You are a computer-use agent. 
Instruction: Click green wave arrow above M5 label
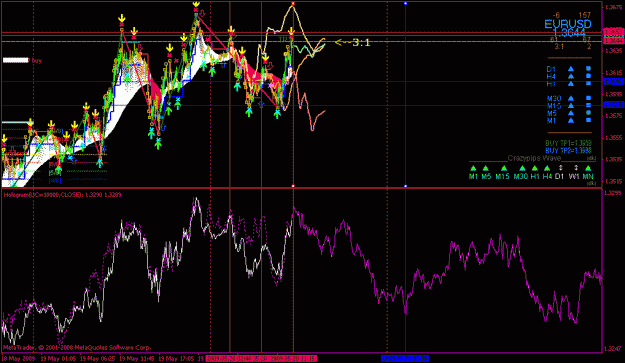pyautogui.click(x=485, y=169)
